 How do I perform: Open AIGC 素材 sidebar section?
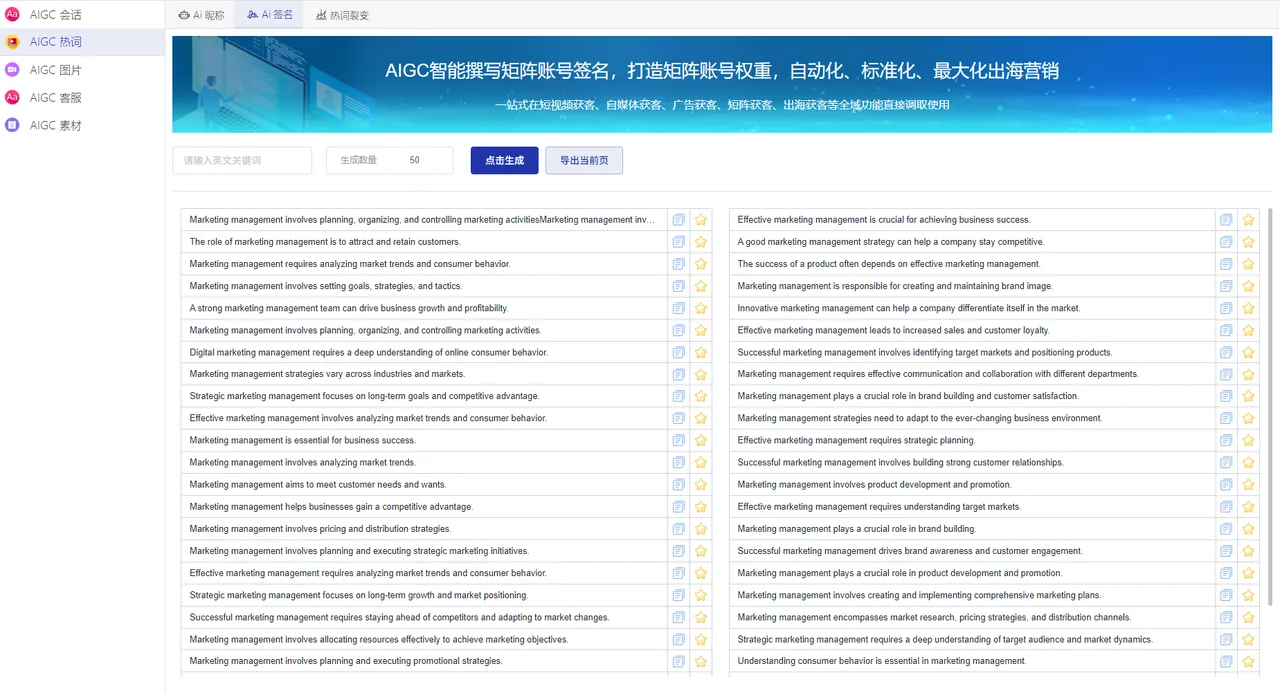pos(55,126)
